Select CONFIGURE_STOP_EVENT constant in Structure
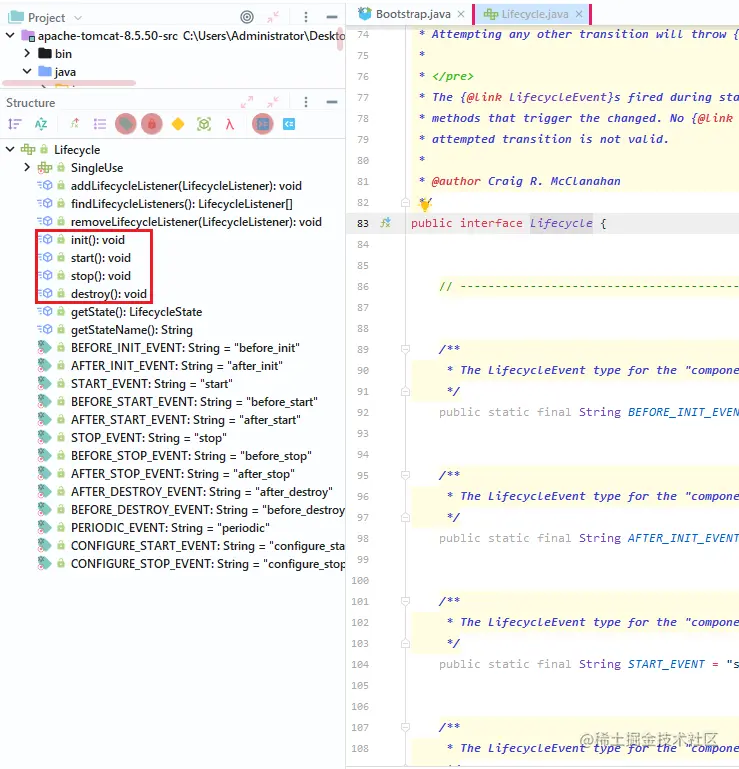The height and width of the screenshot is (769, 739). (x=208, y=564)
